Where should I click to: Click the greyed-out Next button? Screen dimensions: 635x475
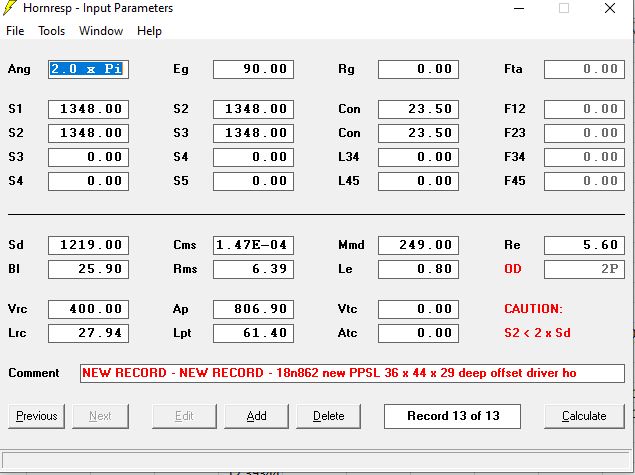[x=100, y=416]
